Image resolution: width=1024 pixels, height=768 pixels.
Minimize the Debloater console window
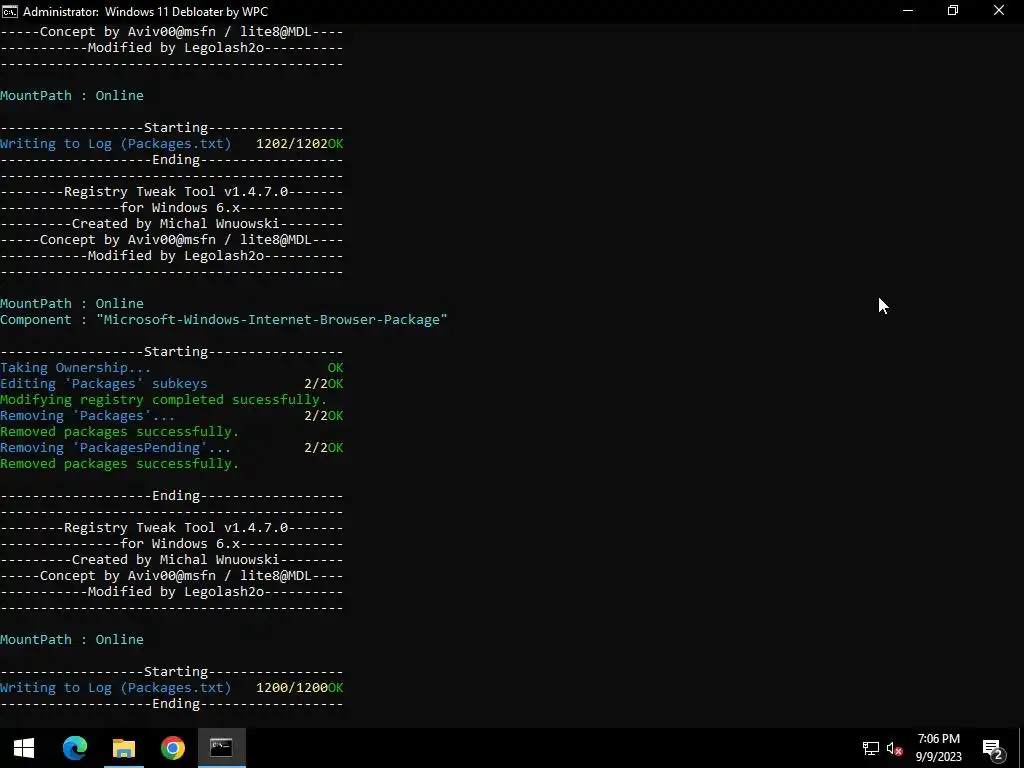[x=907, y=11]
